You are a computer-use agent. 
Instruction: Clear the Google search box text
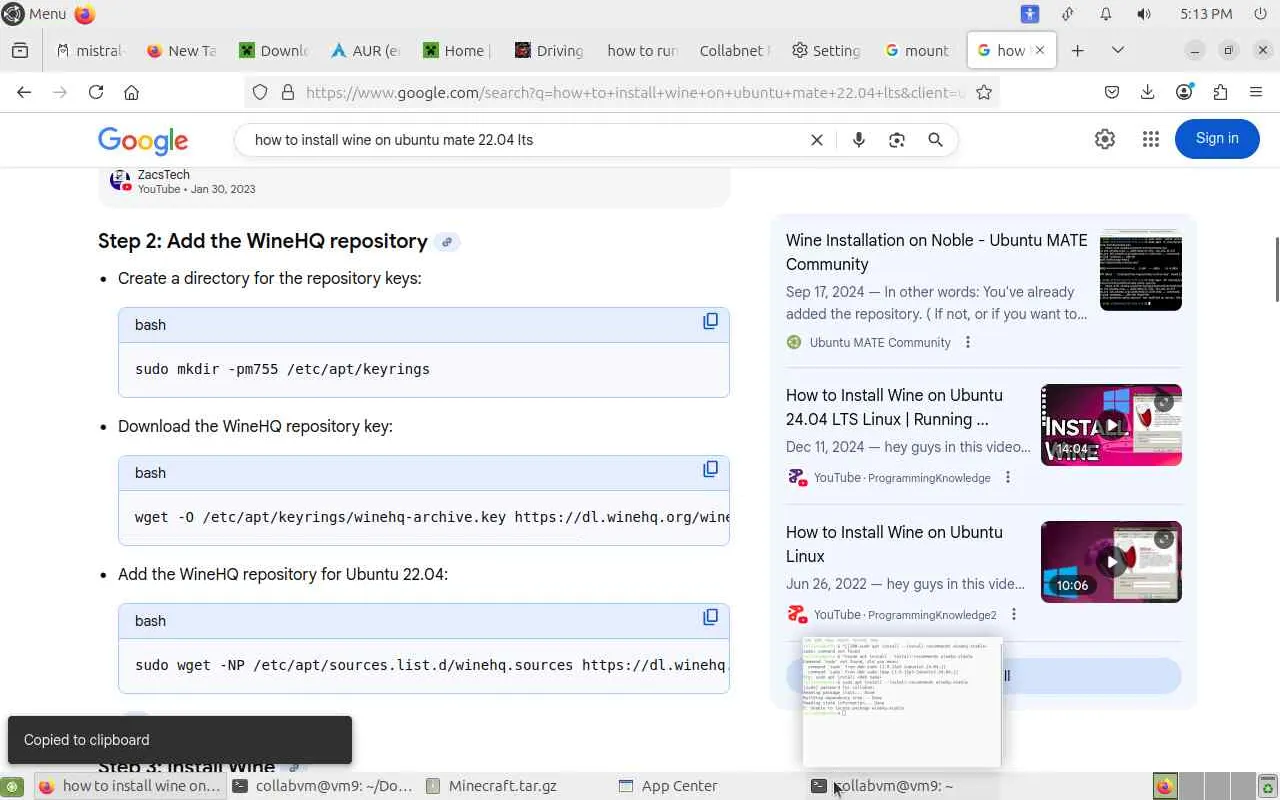817,140
